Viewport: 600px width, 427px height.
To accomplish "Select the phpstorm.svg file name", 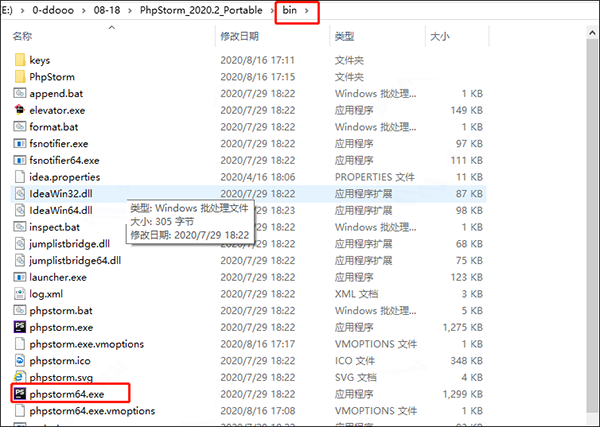I will (x=61, y=378).
